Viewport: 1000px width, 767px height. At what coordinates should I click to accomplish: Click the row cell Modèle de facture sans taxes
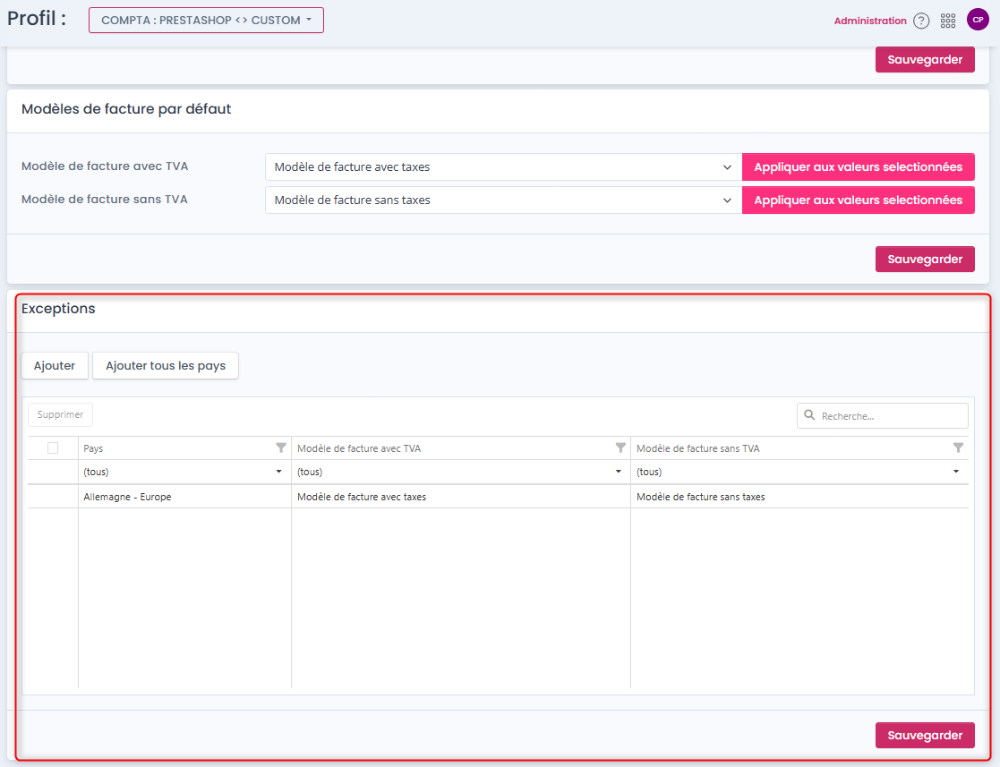(x=799, y=497)
